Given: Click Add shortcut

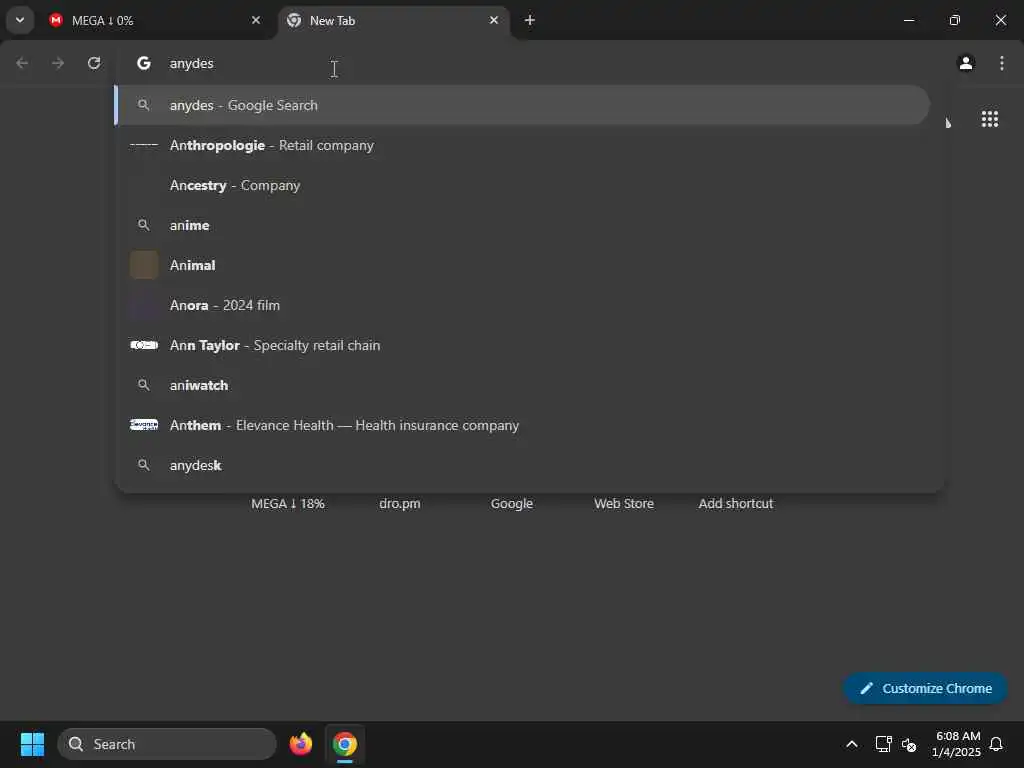Looking at the screenshot, I should coord(736,504).
